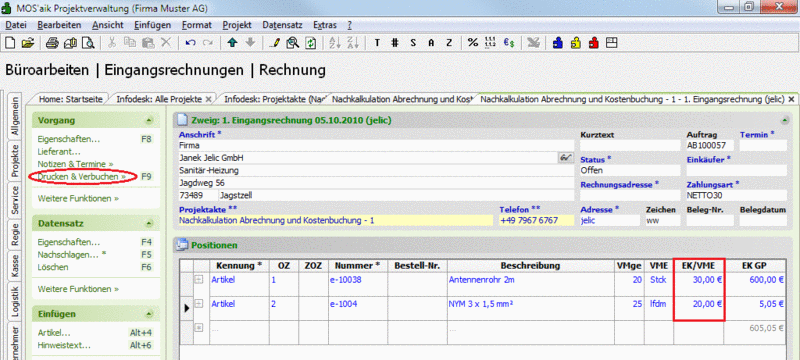Click the percent sign toolbar icon
Image resolution: width=800 pixels, height=360 pixels.
473,43
